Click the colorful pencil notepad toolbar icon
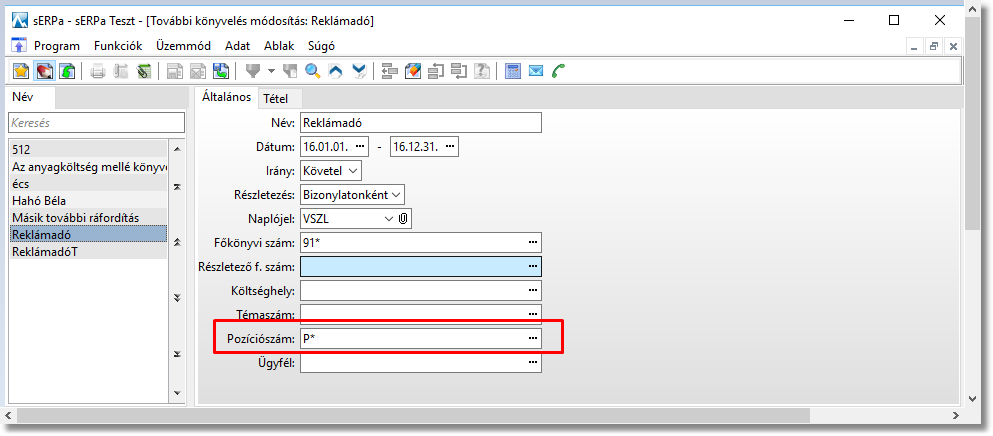993x436 pixels. point(412,71)
